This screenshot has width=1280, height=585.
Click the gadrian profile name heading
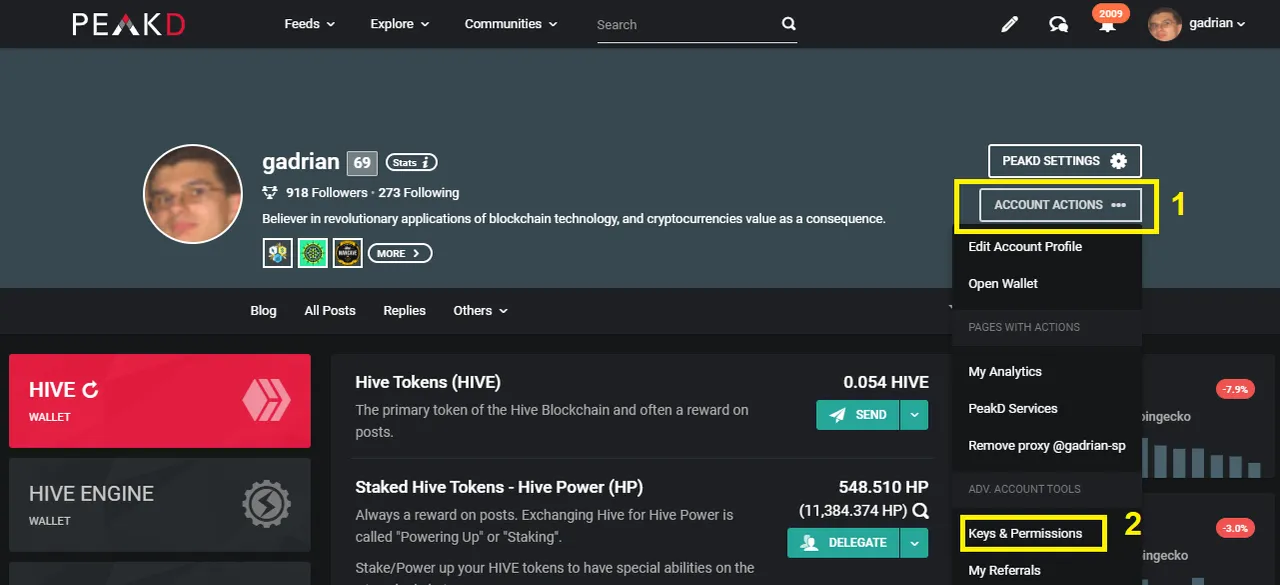pos(300,162)
